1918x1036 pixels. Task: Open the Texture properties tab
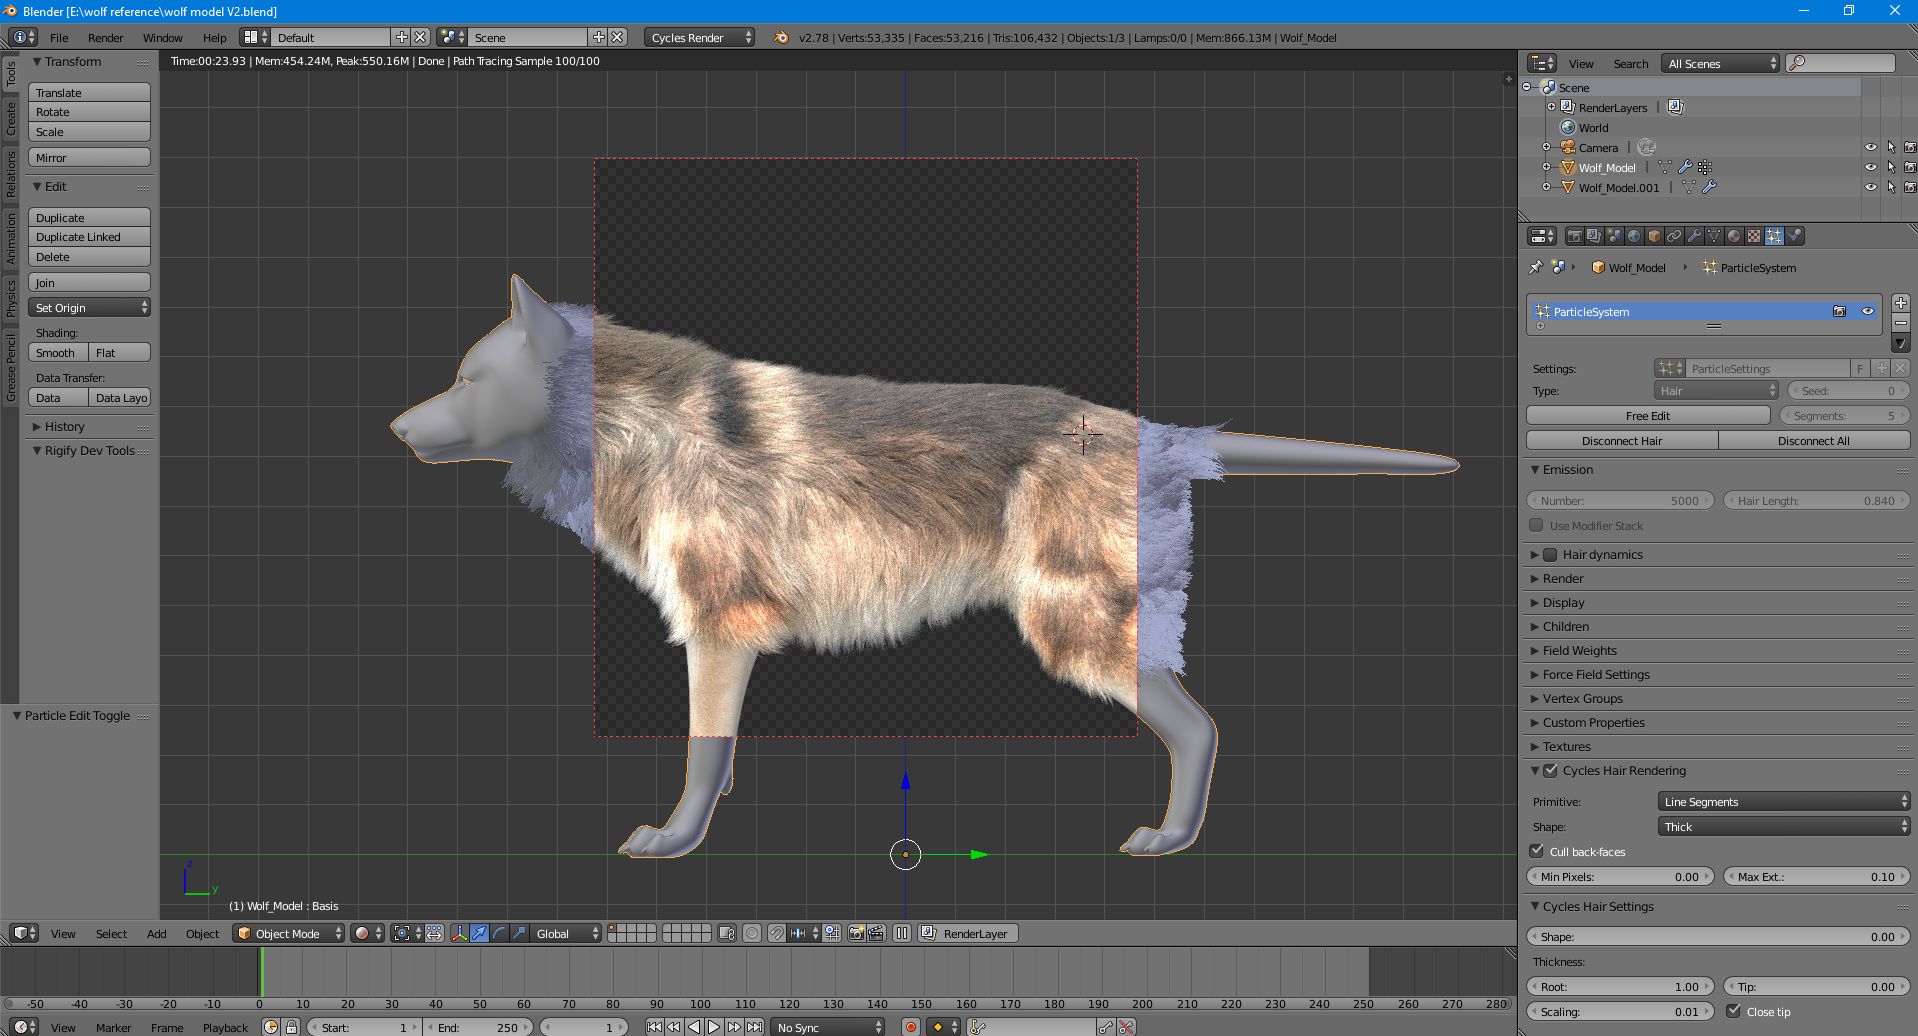coord(1754,236)
